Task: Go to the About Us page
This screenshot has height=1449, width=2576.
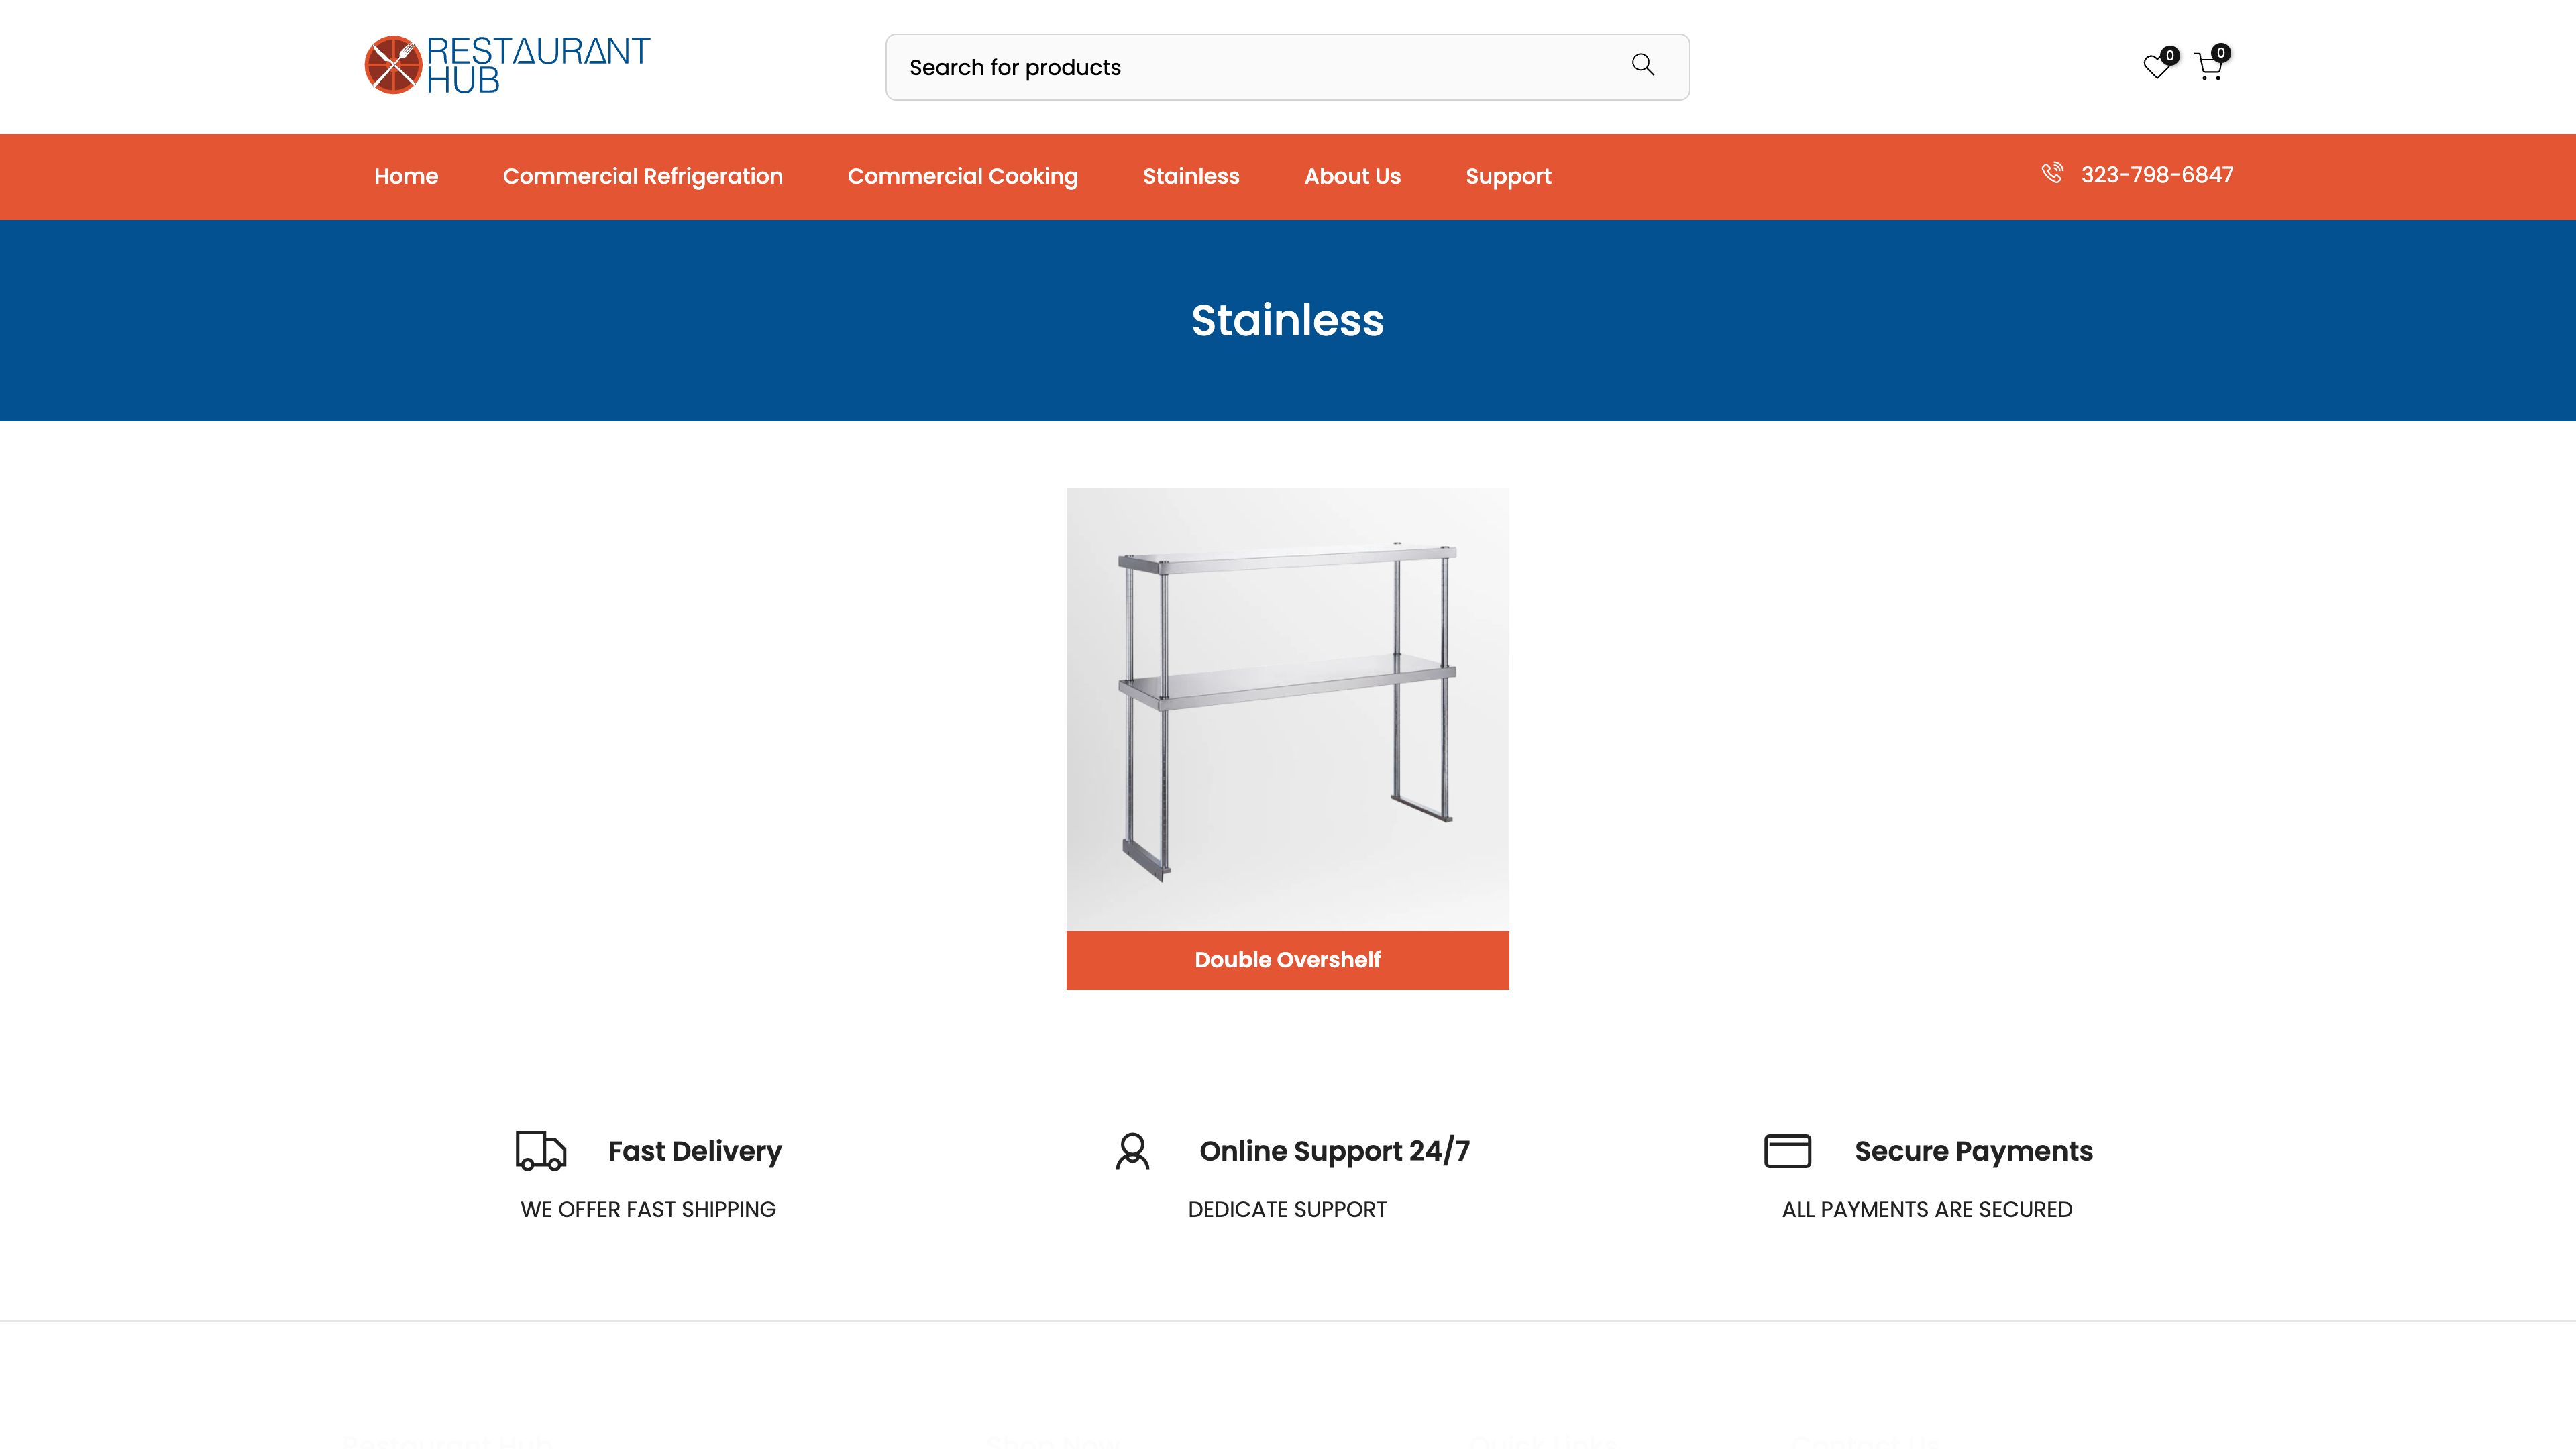Action: (x=1352, y=176)
